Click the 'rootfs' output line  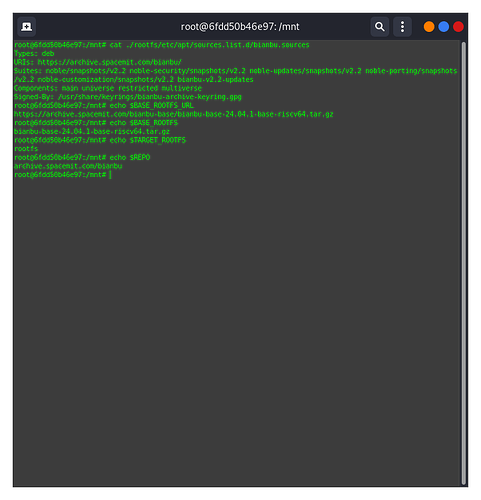pos(26,149)
